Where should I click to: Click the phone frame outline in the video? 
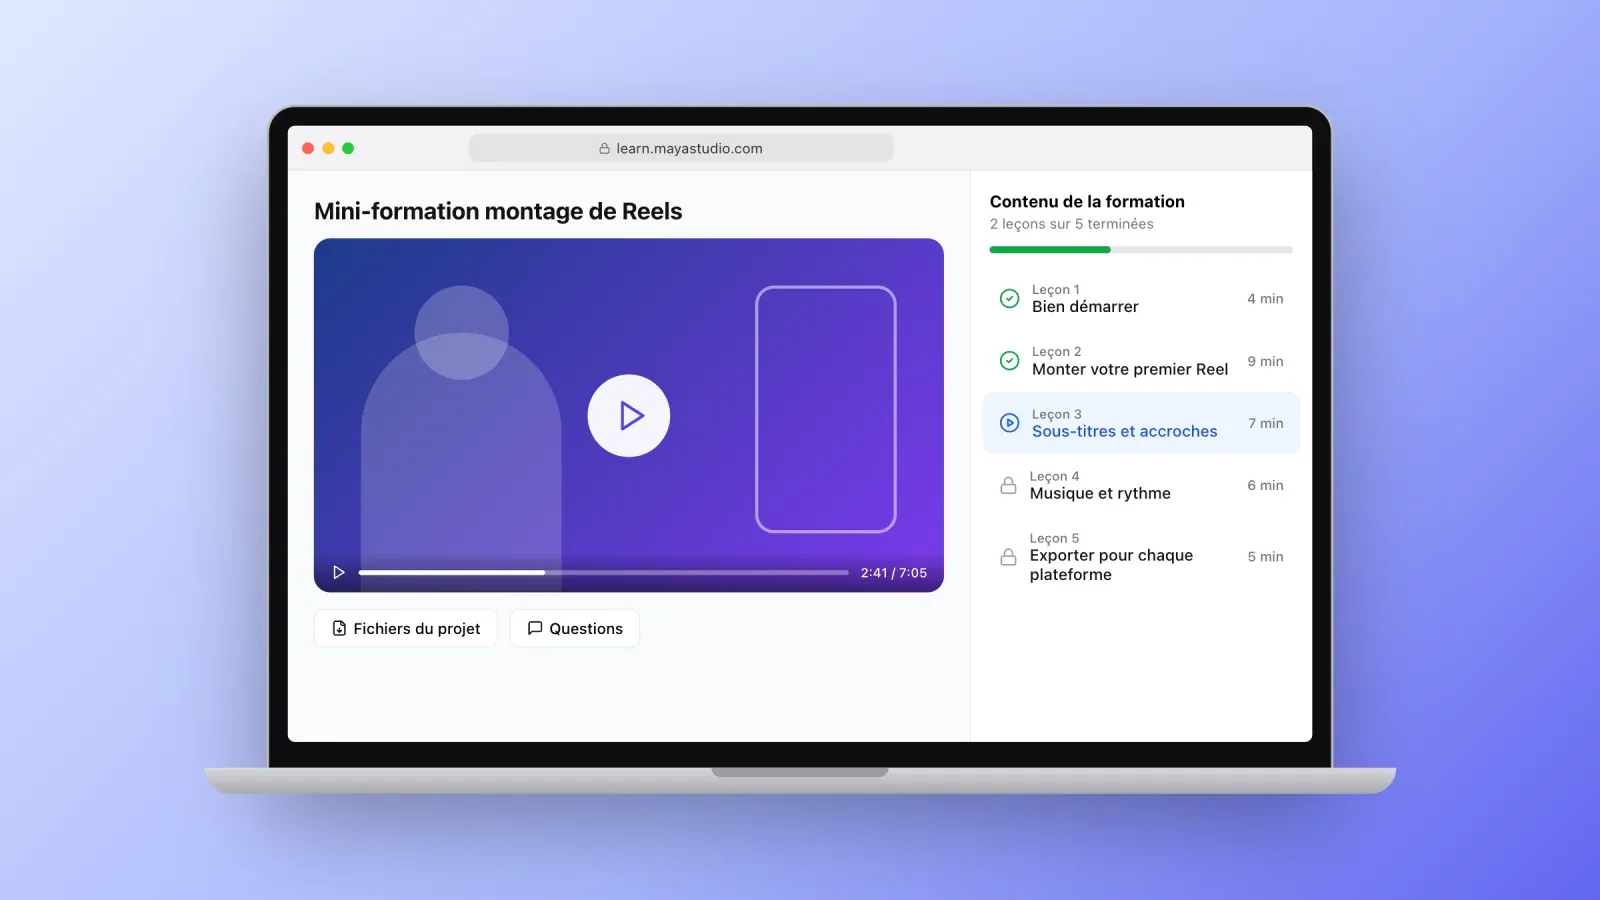point(826,409)
